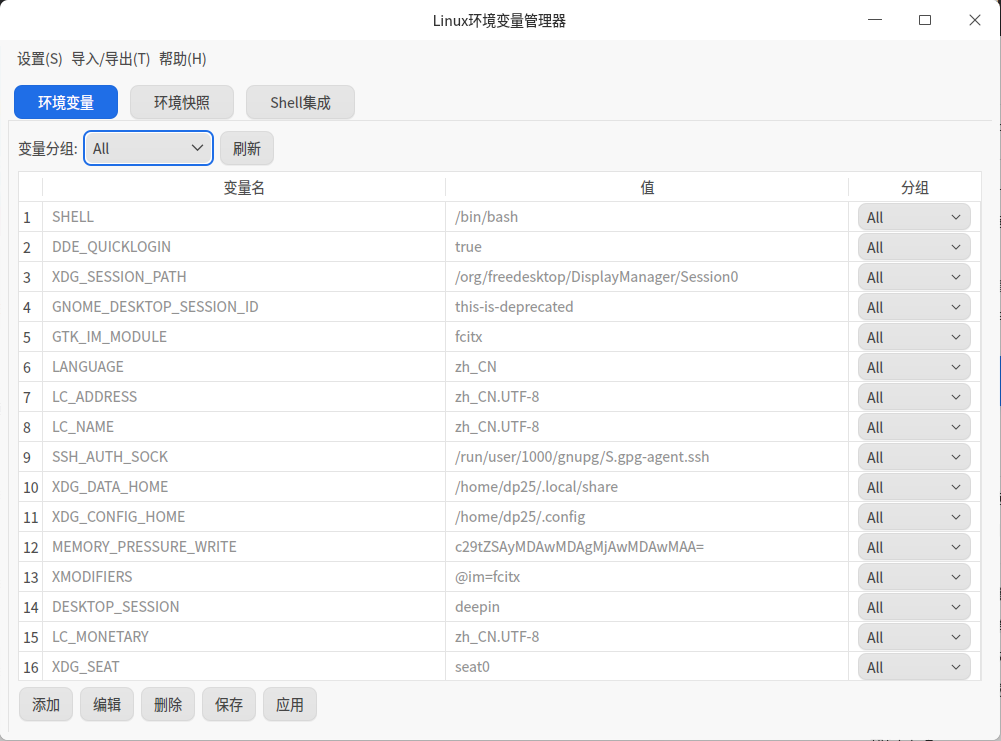This screenshot has width=1001, height=741.
Task: Click the 刷新 button
Action: [247, 148]
